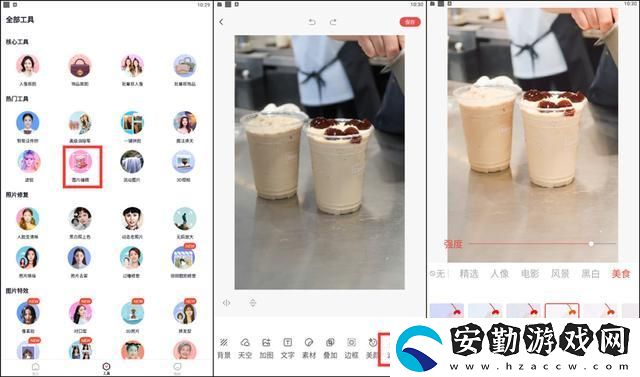This screenshot has width=640, height=377.
Task: Select the 背景 background tool
Action: pos(224,348)
